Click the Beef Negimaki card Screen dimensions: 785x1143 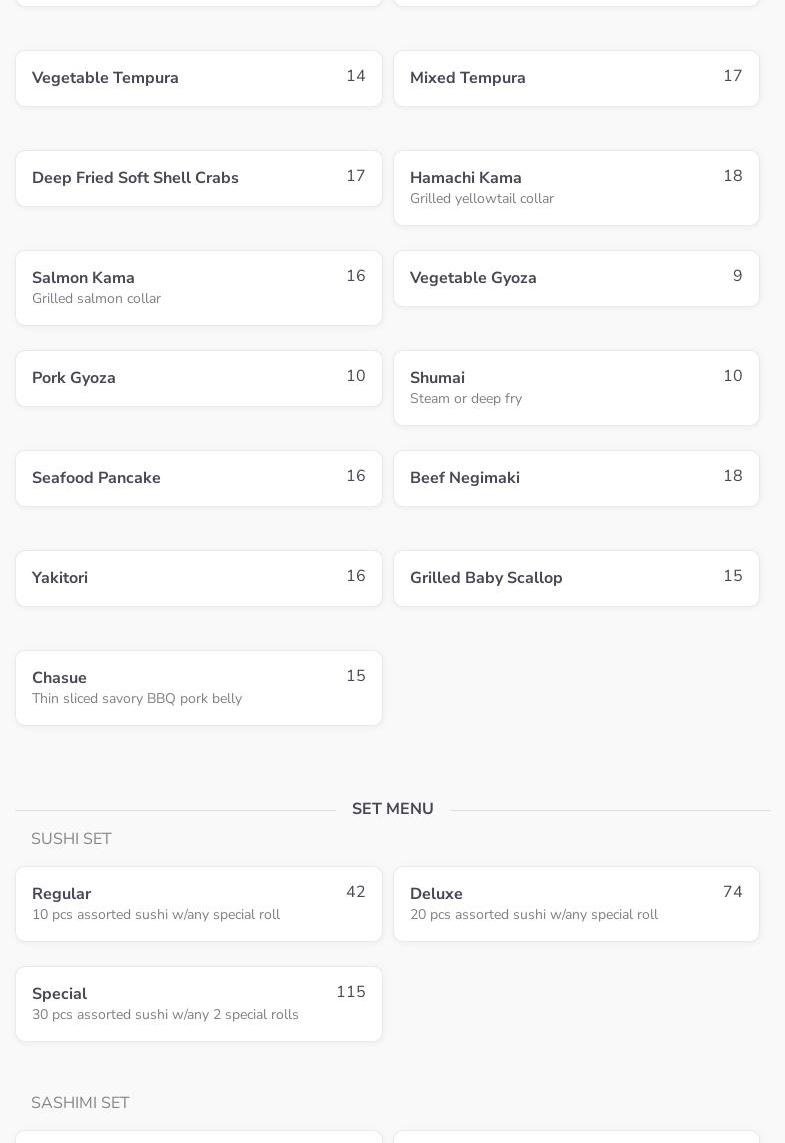576,478
